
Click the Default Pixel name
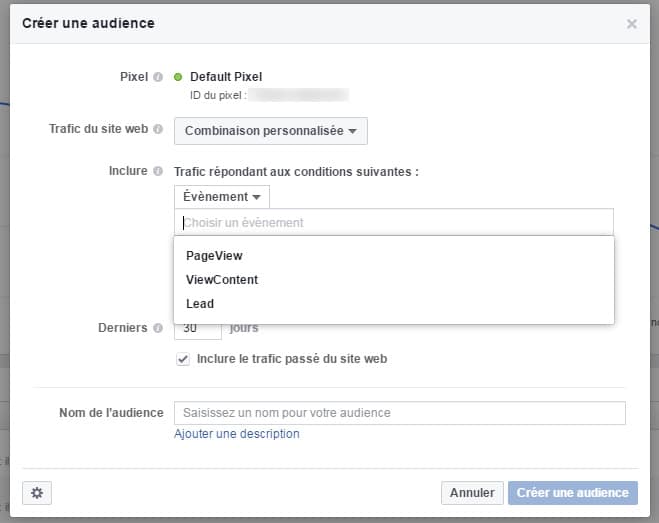(x=226, y=77)
